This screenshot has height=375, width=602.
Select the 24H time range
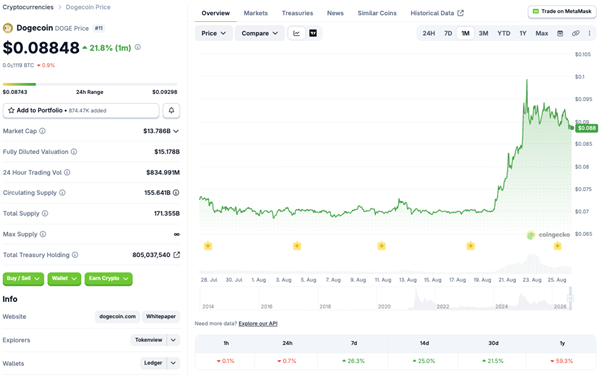[x=429, y=33]
